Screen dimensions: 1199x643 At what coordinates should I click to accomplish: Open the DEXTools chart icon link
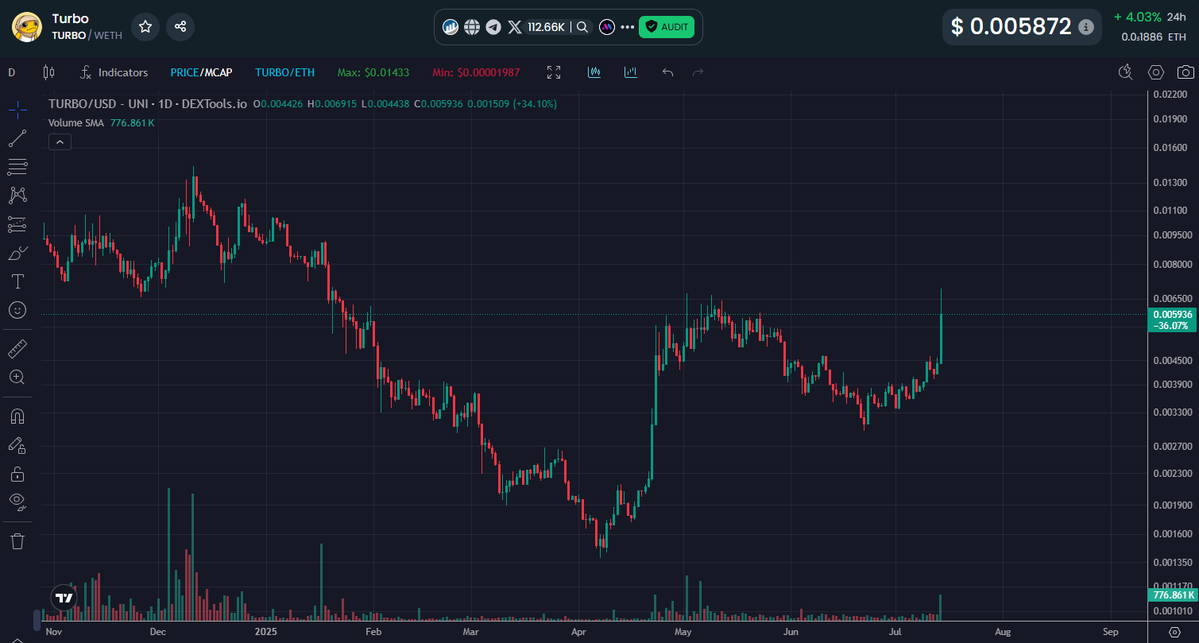point(450,27)
